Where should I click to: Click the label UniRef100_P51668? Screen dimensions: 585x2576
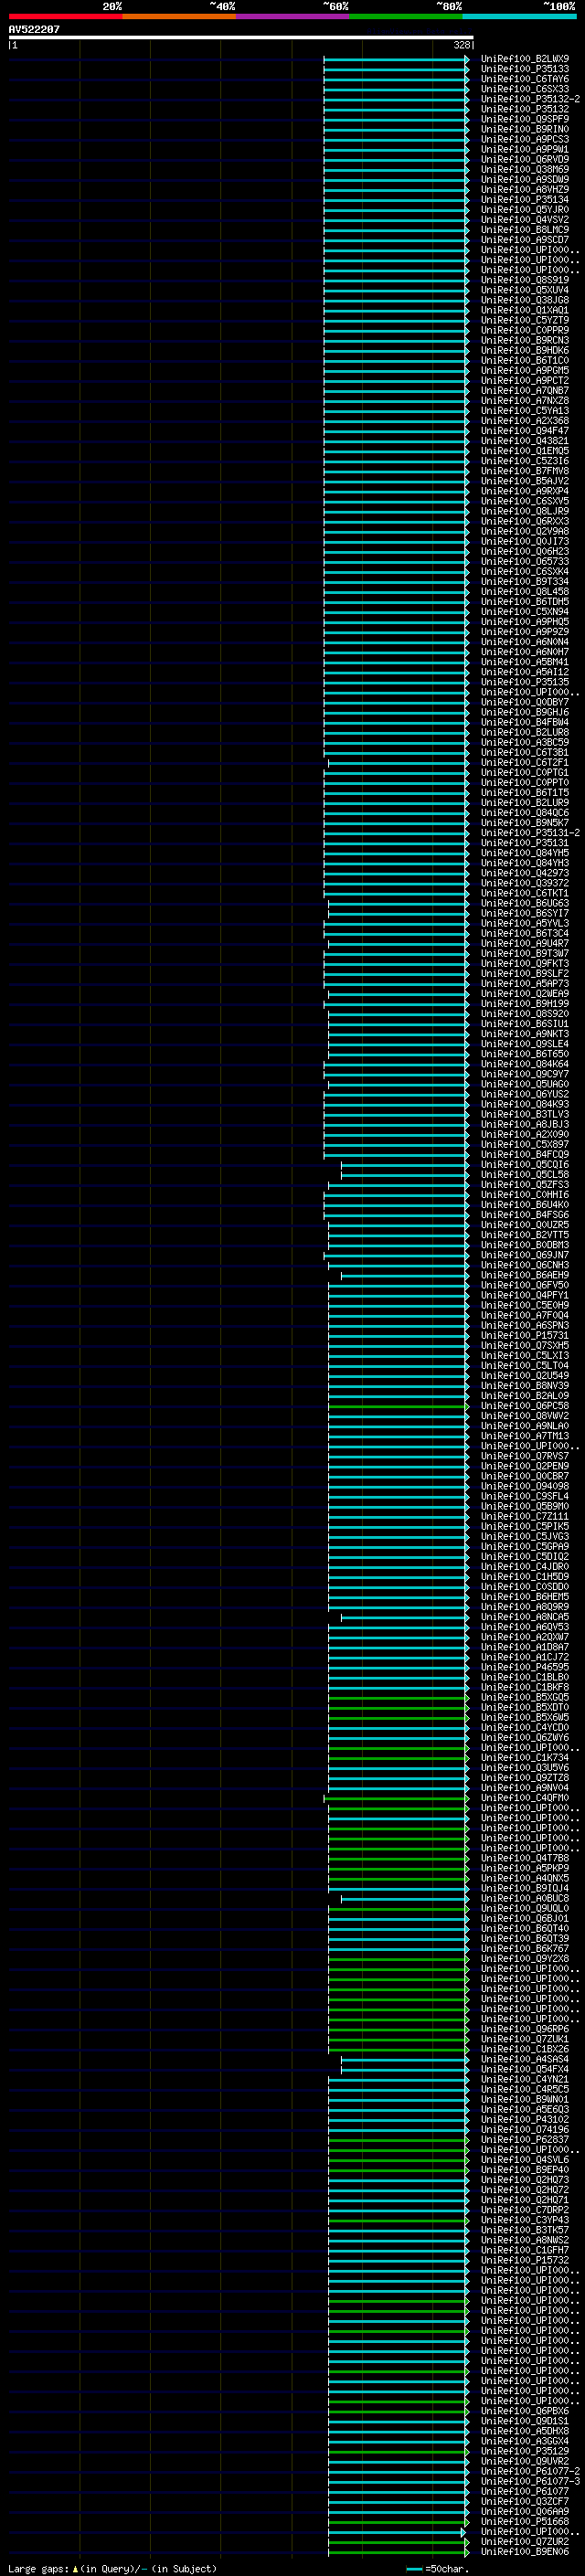524,2521
